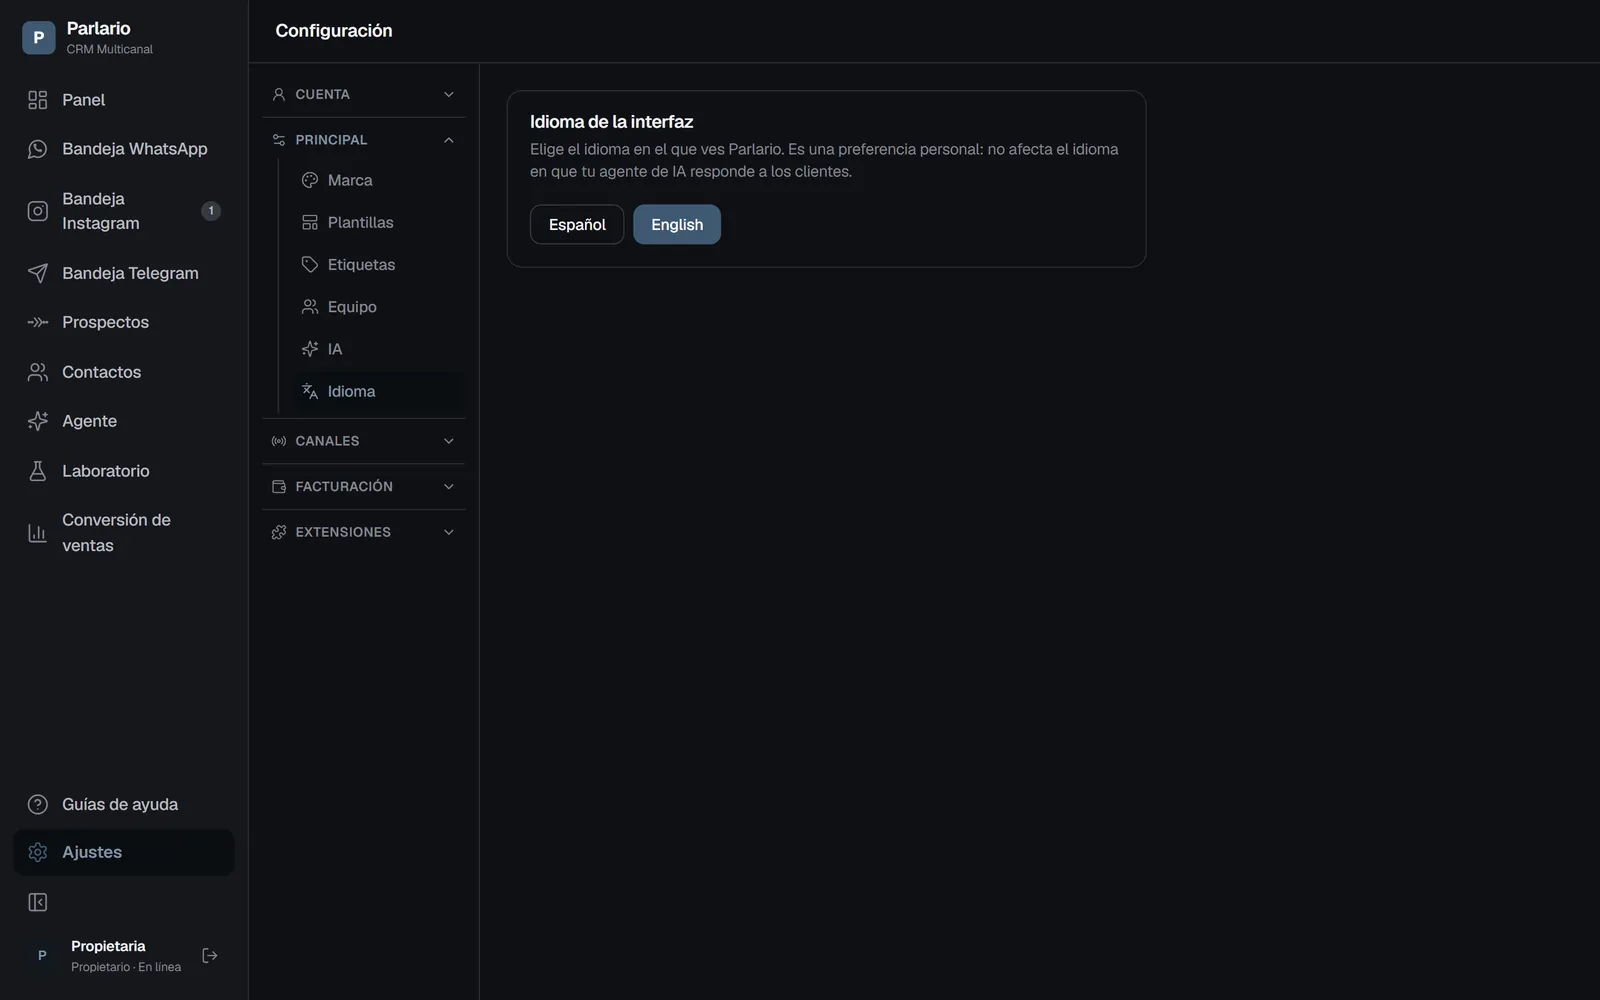Click the sales conversion chart icon
Viewport: 1600px width, 1000px height.
click(38, 533)
